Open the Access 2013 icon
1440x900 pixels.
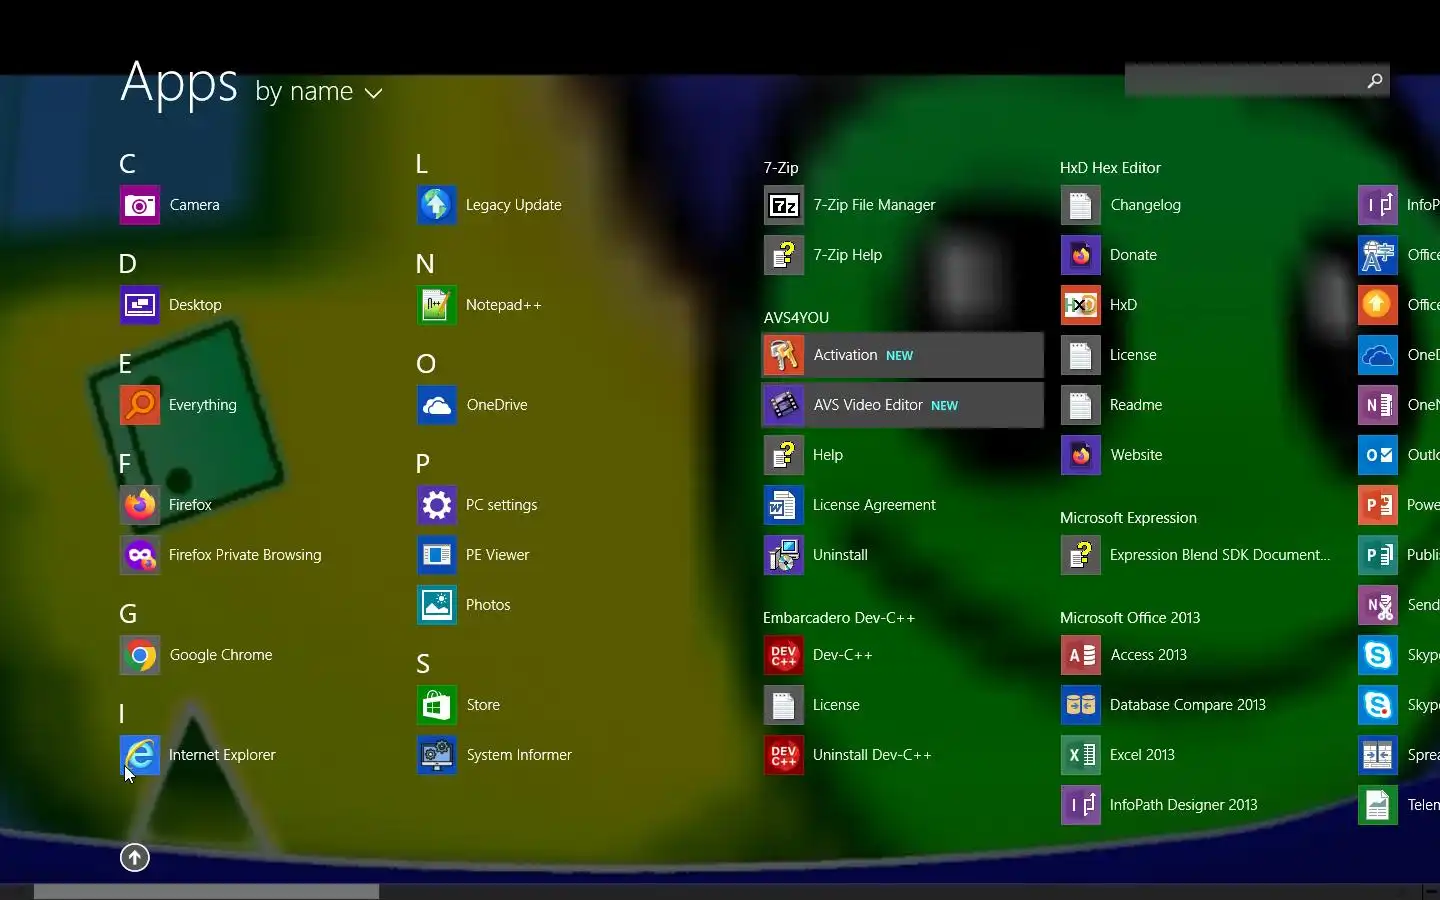tap(1081, 655)
